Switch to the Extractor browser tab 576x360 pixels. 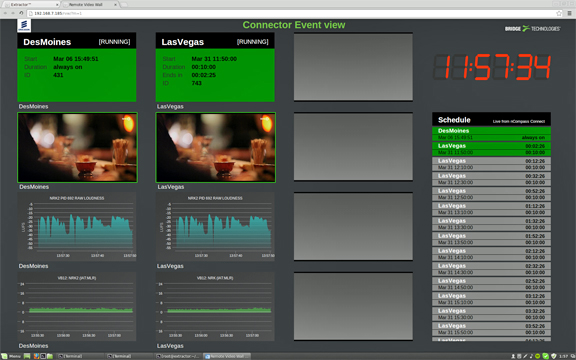[31, 4]
